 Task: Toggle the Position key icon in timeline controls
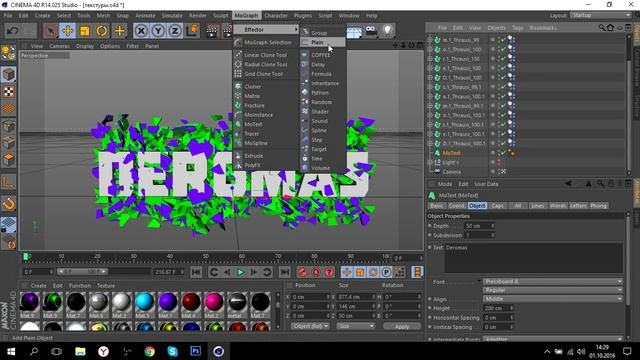[347, 272]
